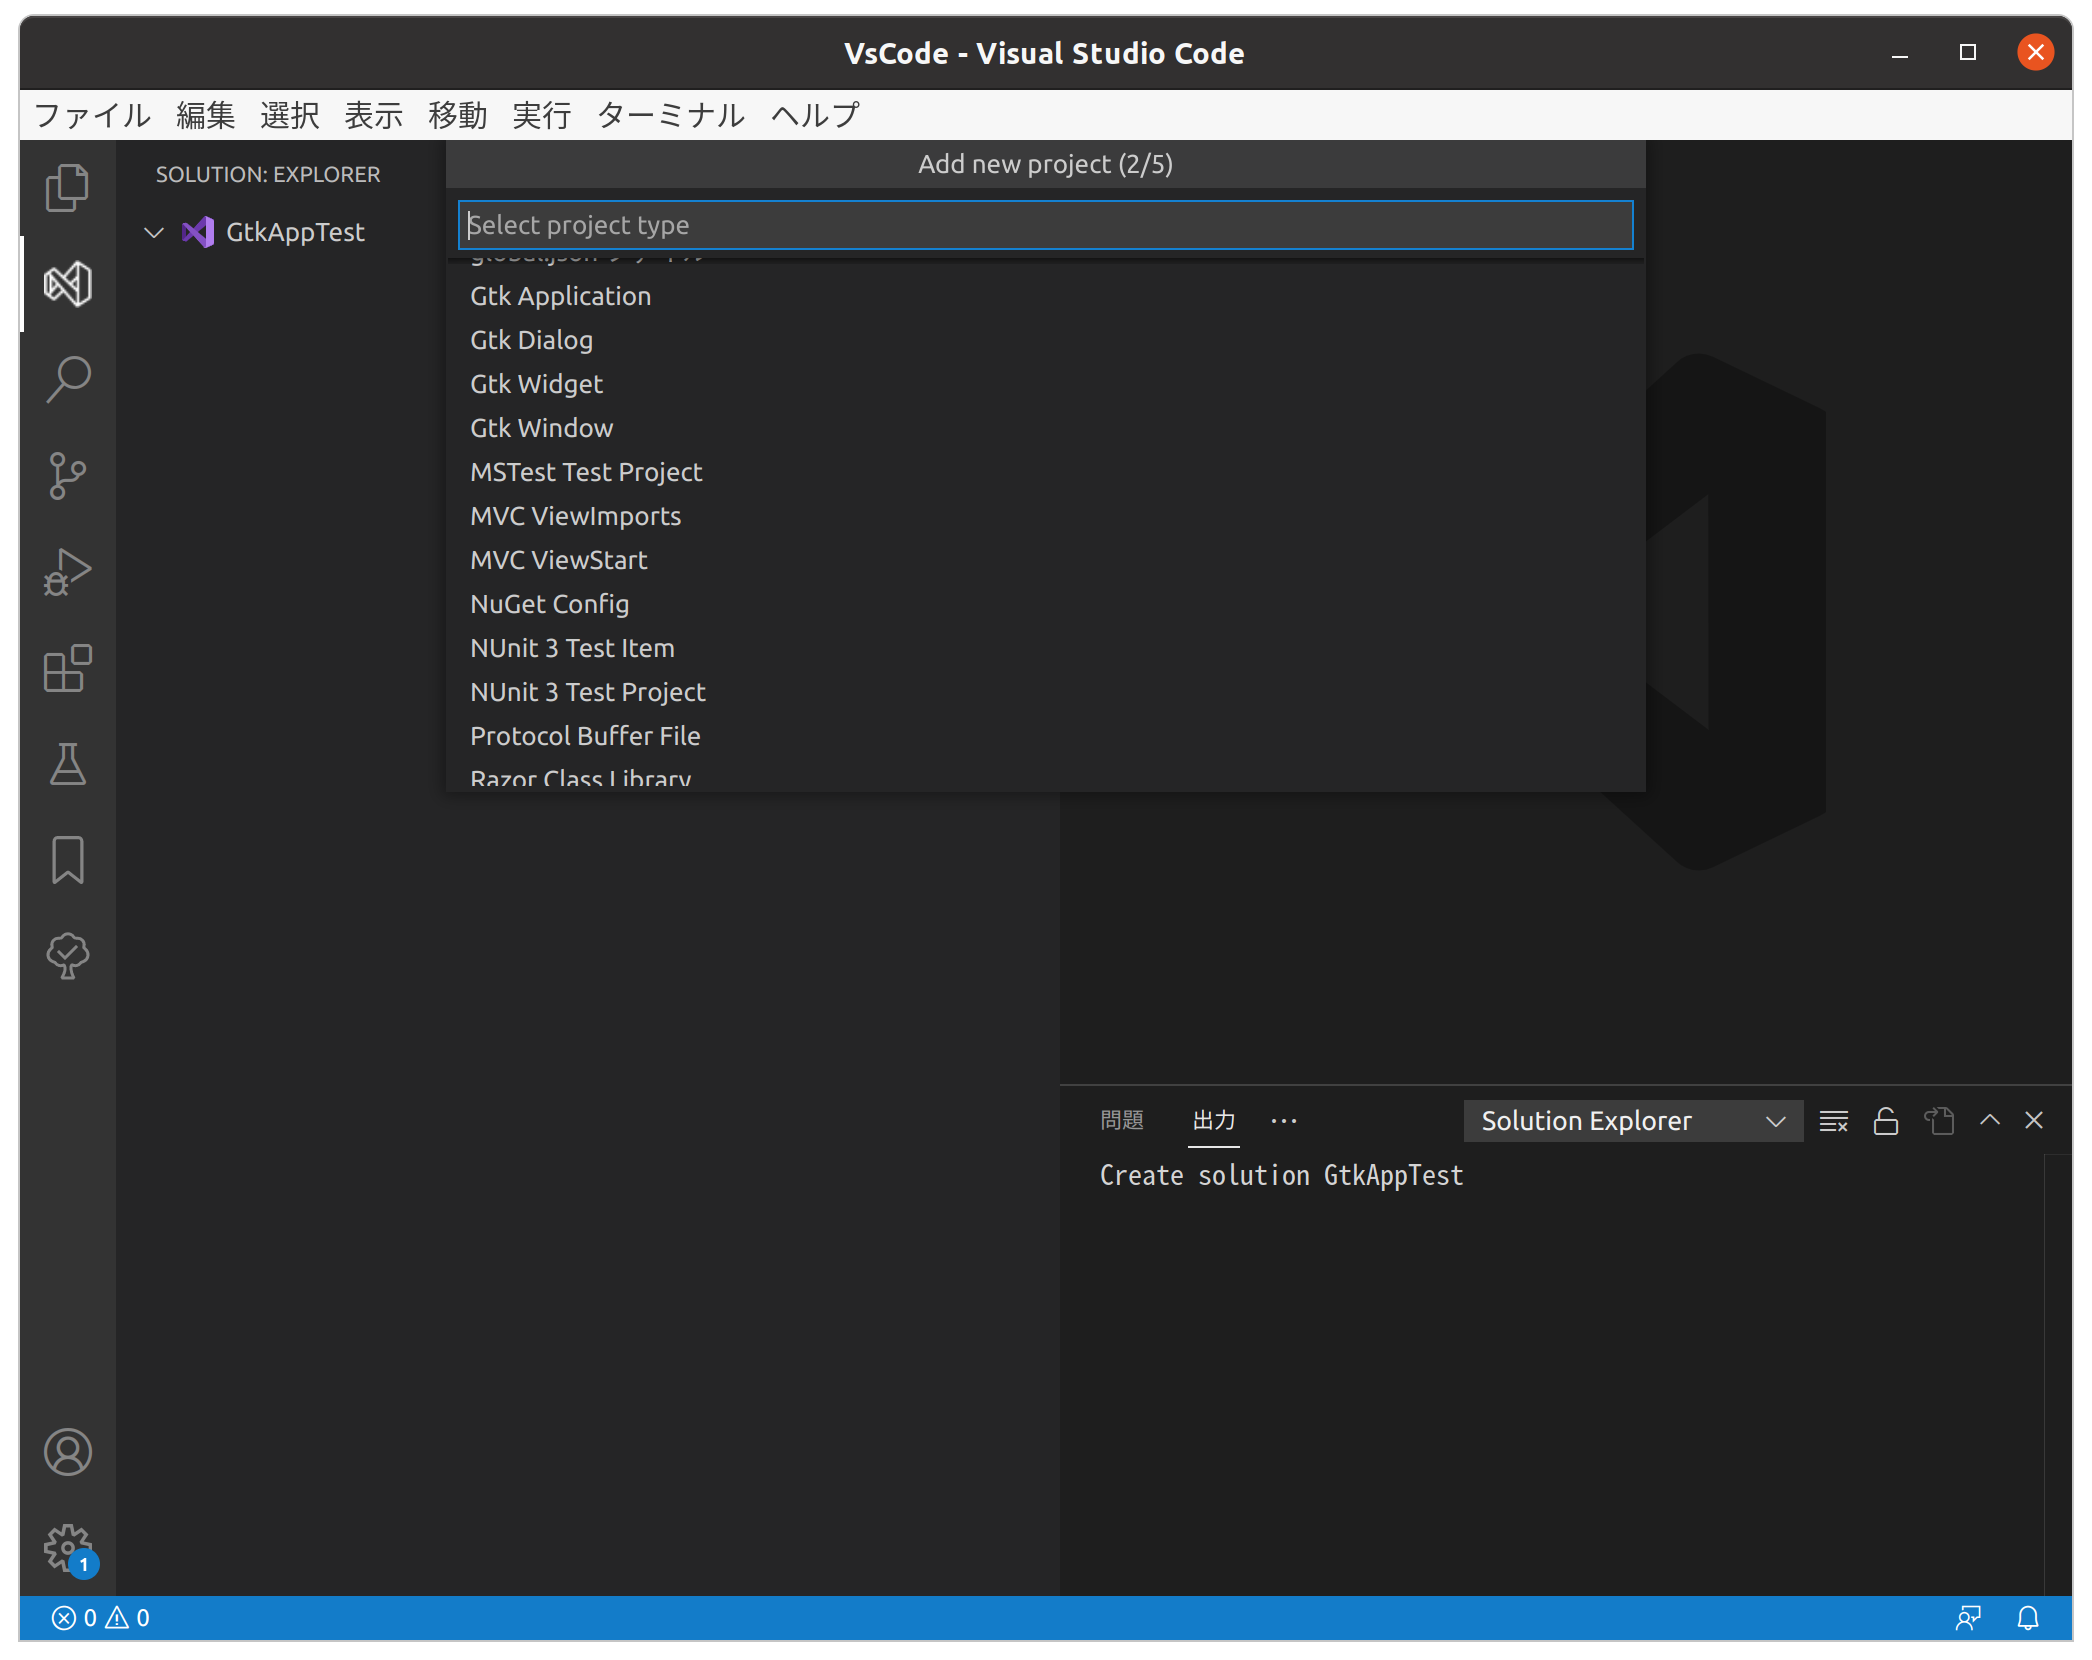Open the Solution Explorer sidebar icon
Image resolution: width=2092 pixels, height=1660 pixels.
coord(67,283)
